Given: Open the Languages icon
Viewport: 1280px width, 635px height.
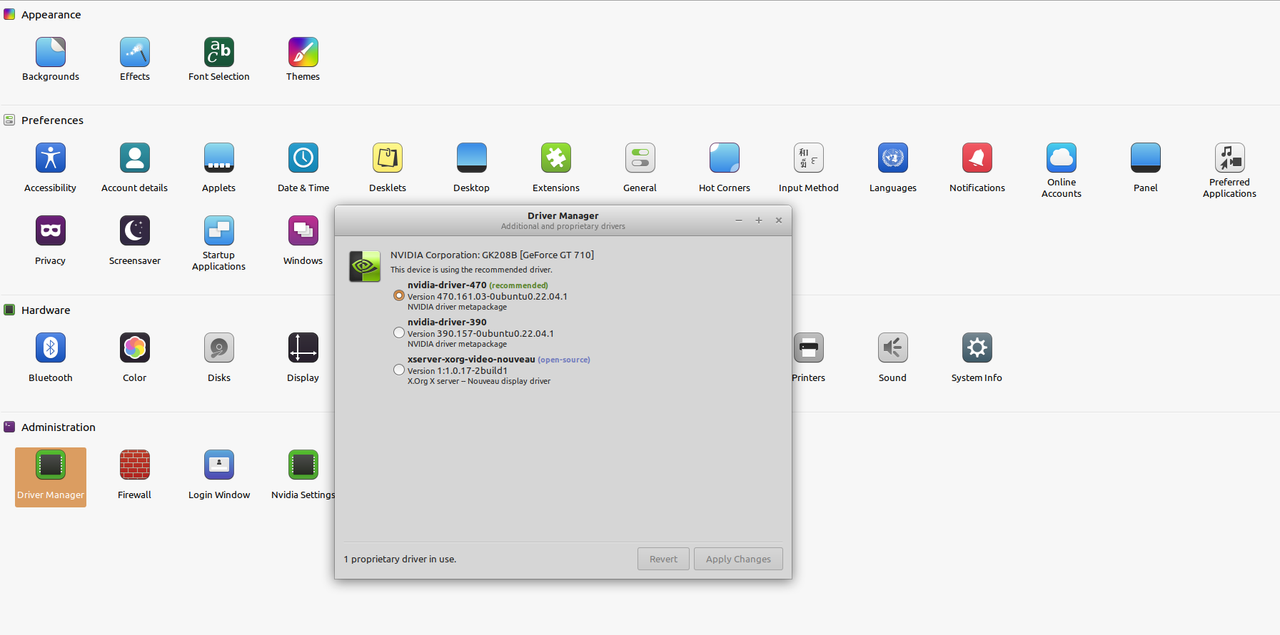Looking at the screenshot, I should point(893,158).
